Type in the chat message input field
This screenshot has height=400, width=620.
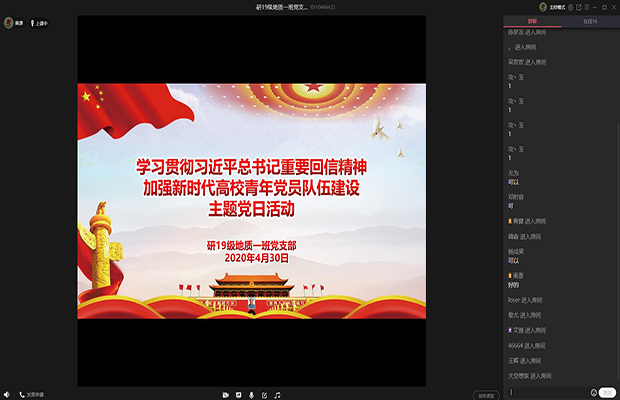tap(548, 392)
